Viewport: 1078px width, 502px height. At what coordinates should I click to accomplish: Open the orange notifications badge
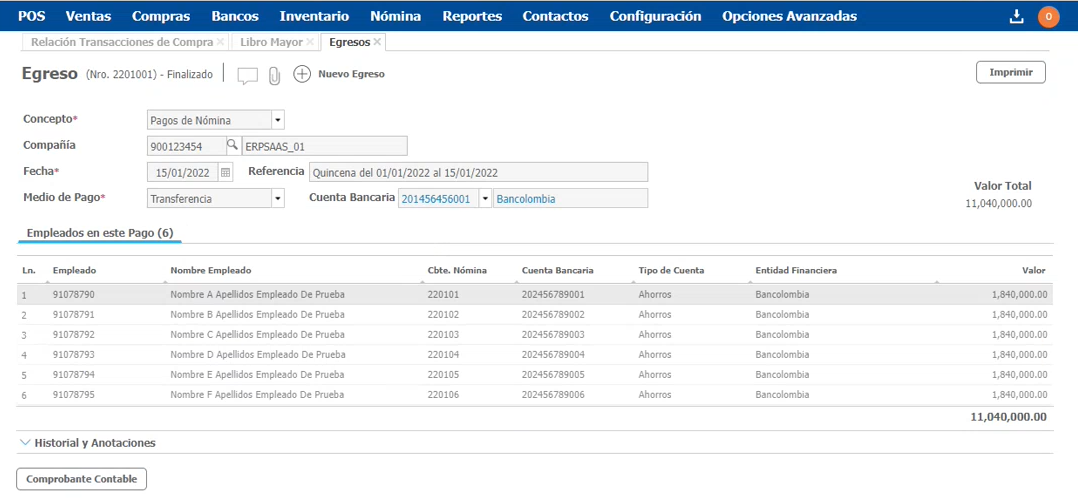1048,16
